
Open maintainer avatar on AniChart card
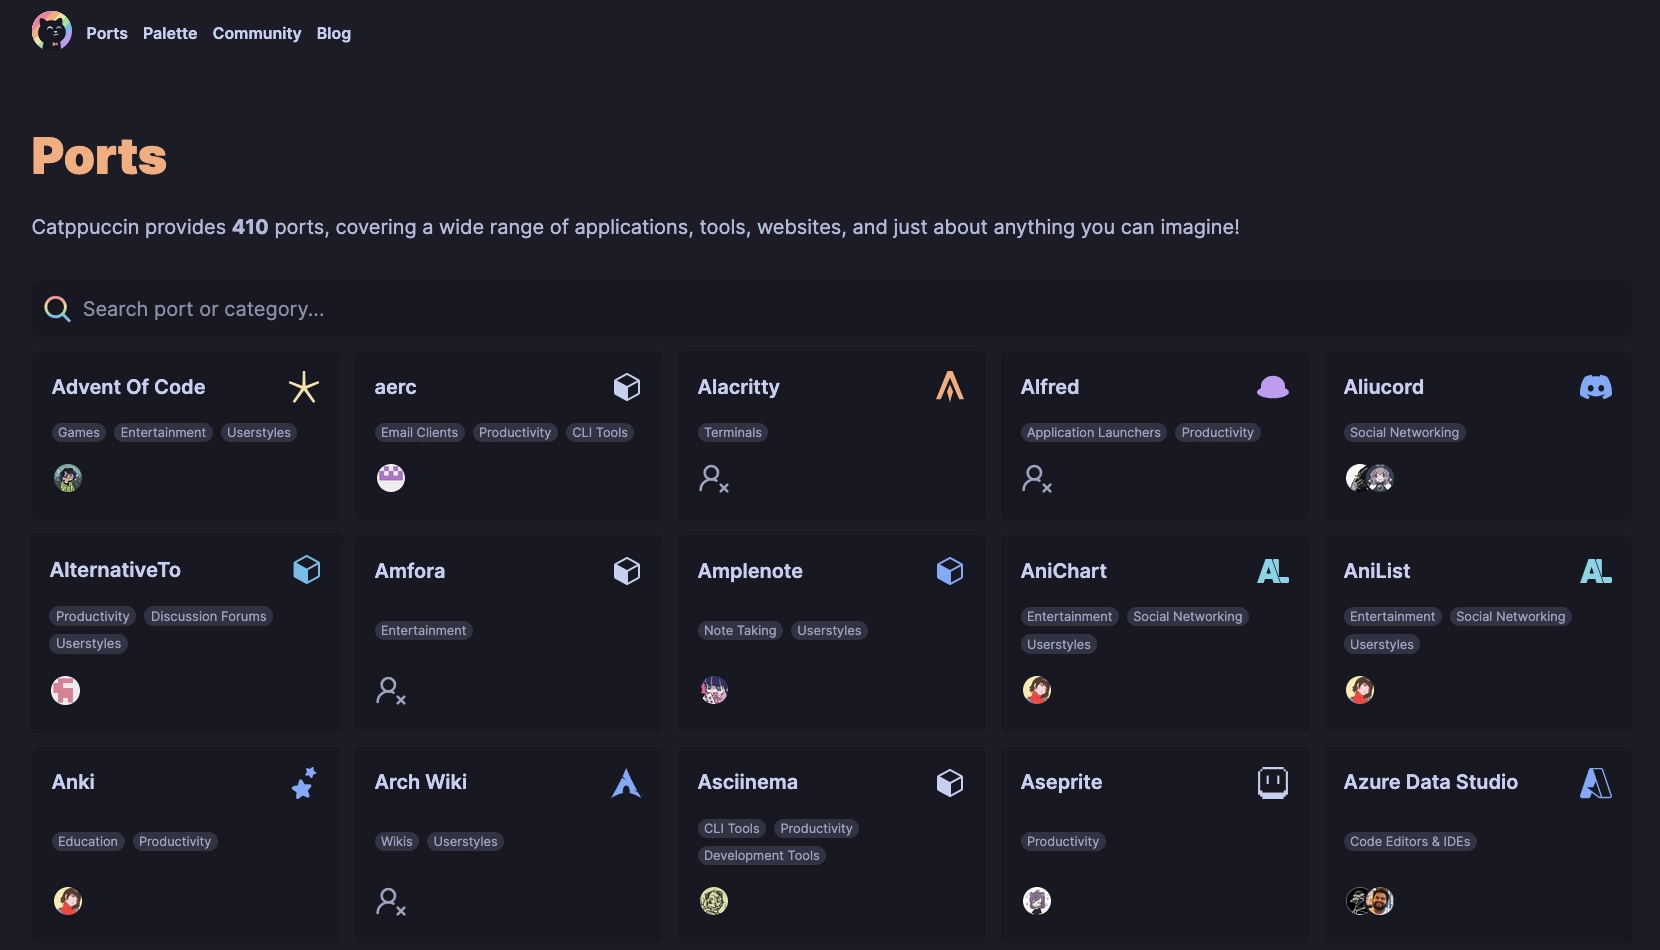click(x=1037, y=690)
